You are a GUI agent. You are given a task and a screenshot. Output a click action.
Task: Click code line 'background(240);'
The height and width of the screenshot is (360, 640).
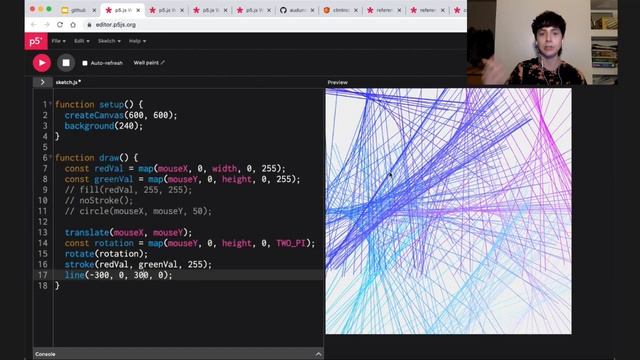coord(104,126)
